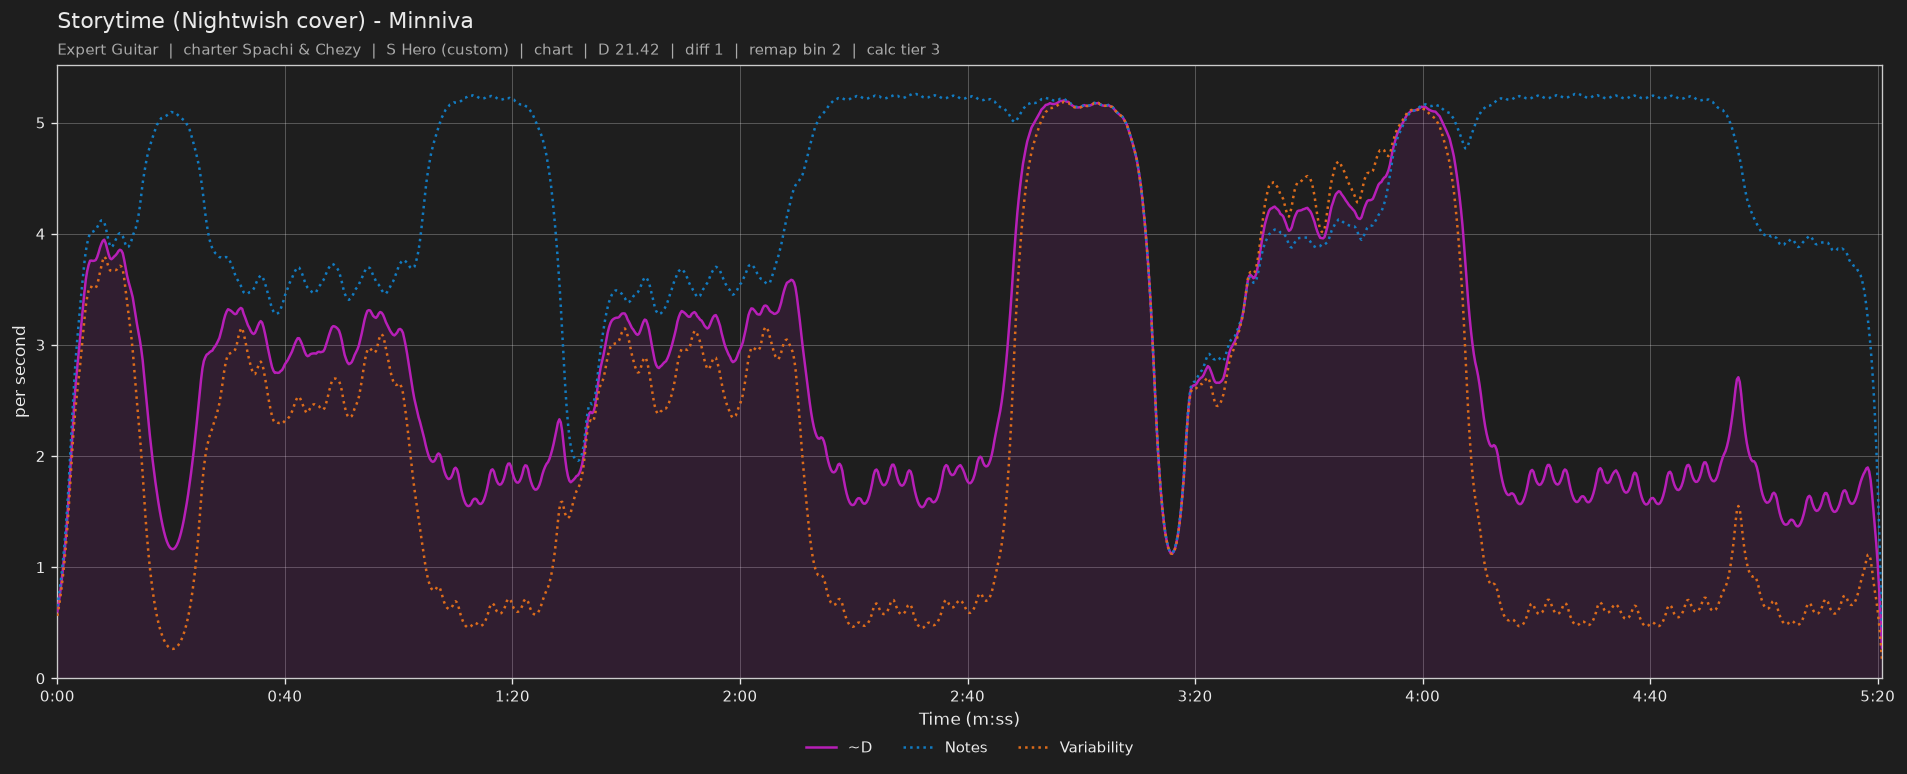Click the "0:00" time tick label
The image size is (1907, 774).
(57, 696)
